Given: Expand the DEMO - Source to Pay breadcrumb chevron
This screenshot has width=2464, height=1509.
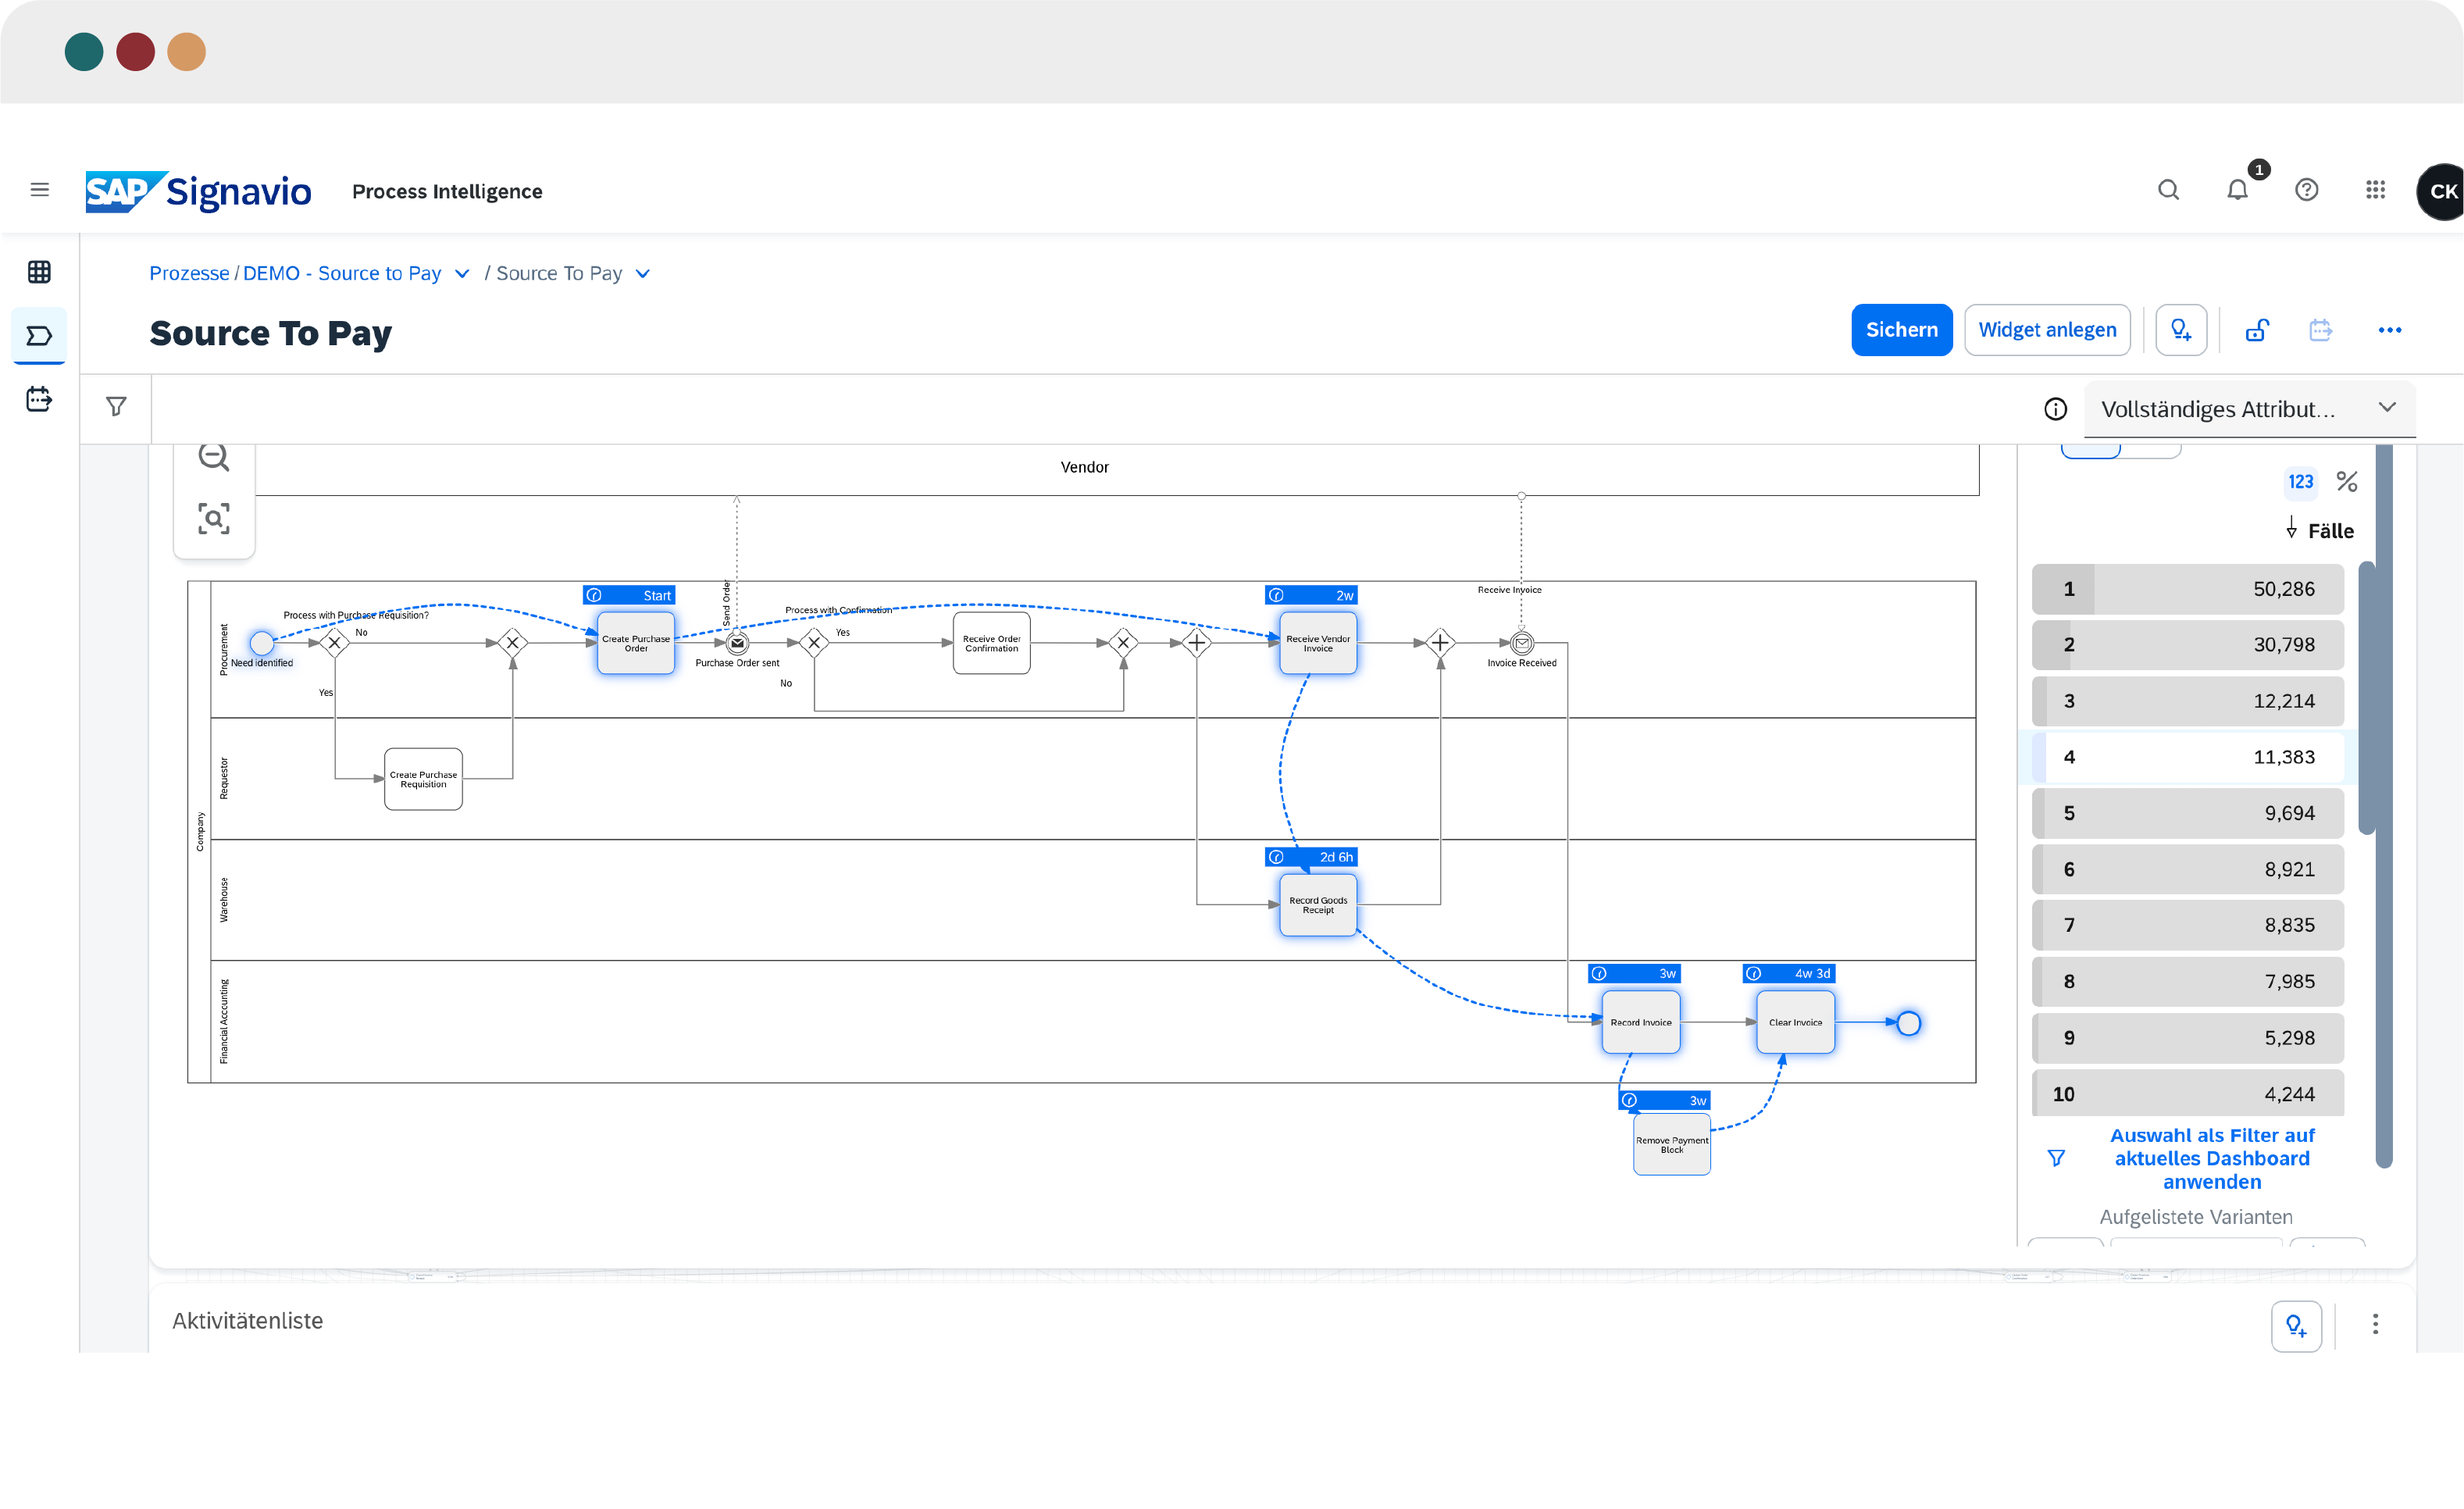Looking at the screenshot, I should (462, 274).
